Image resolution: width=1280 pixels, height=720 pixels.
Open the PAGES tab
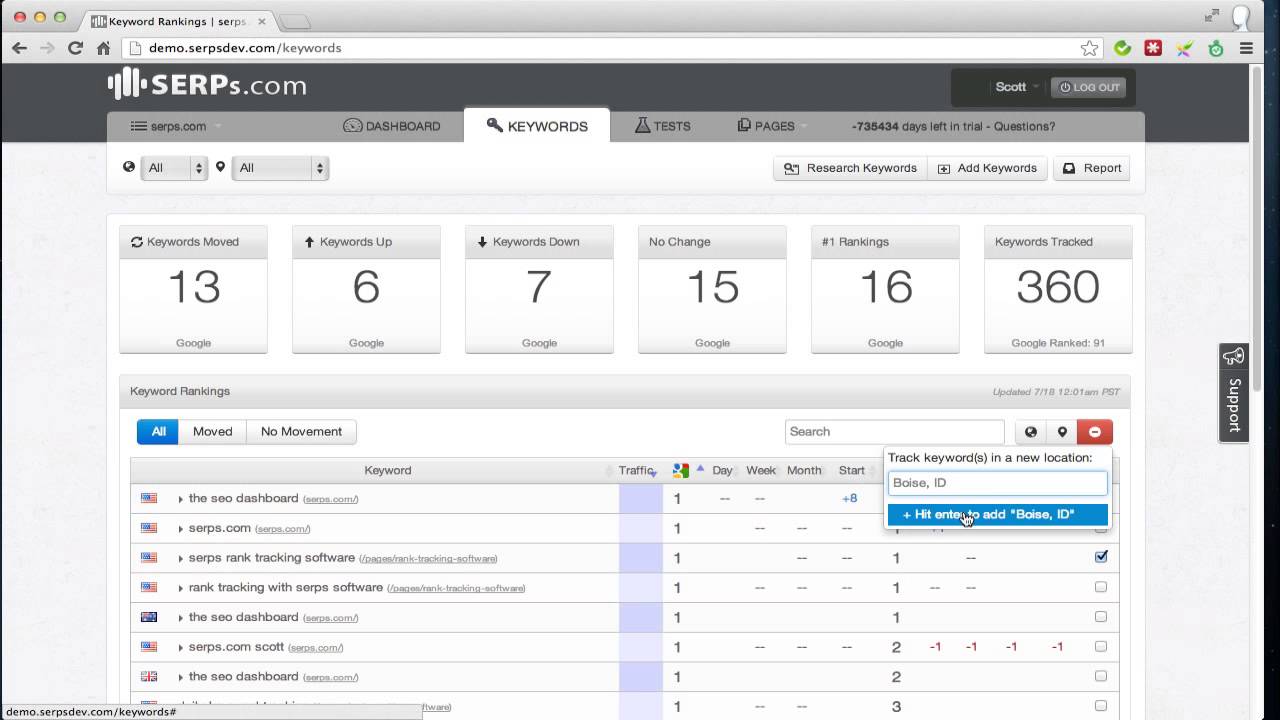[766, 126]
